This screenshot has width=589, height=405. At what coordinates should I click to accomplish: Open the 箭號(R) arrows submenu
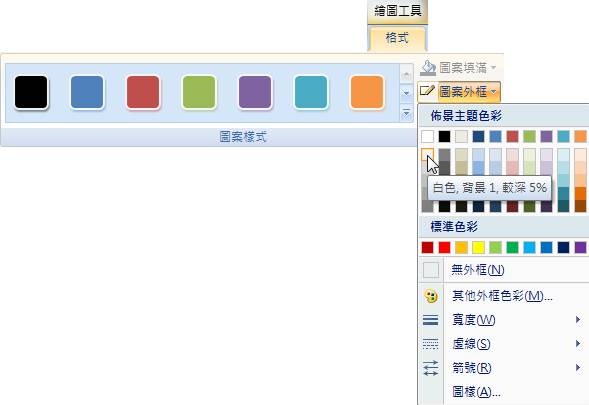pyautogui.click(x=504, y=368)
